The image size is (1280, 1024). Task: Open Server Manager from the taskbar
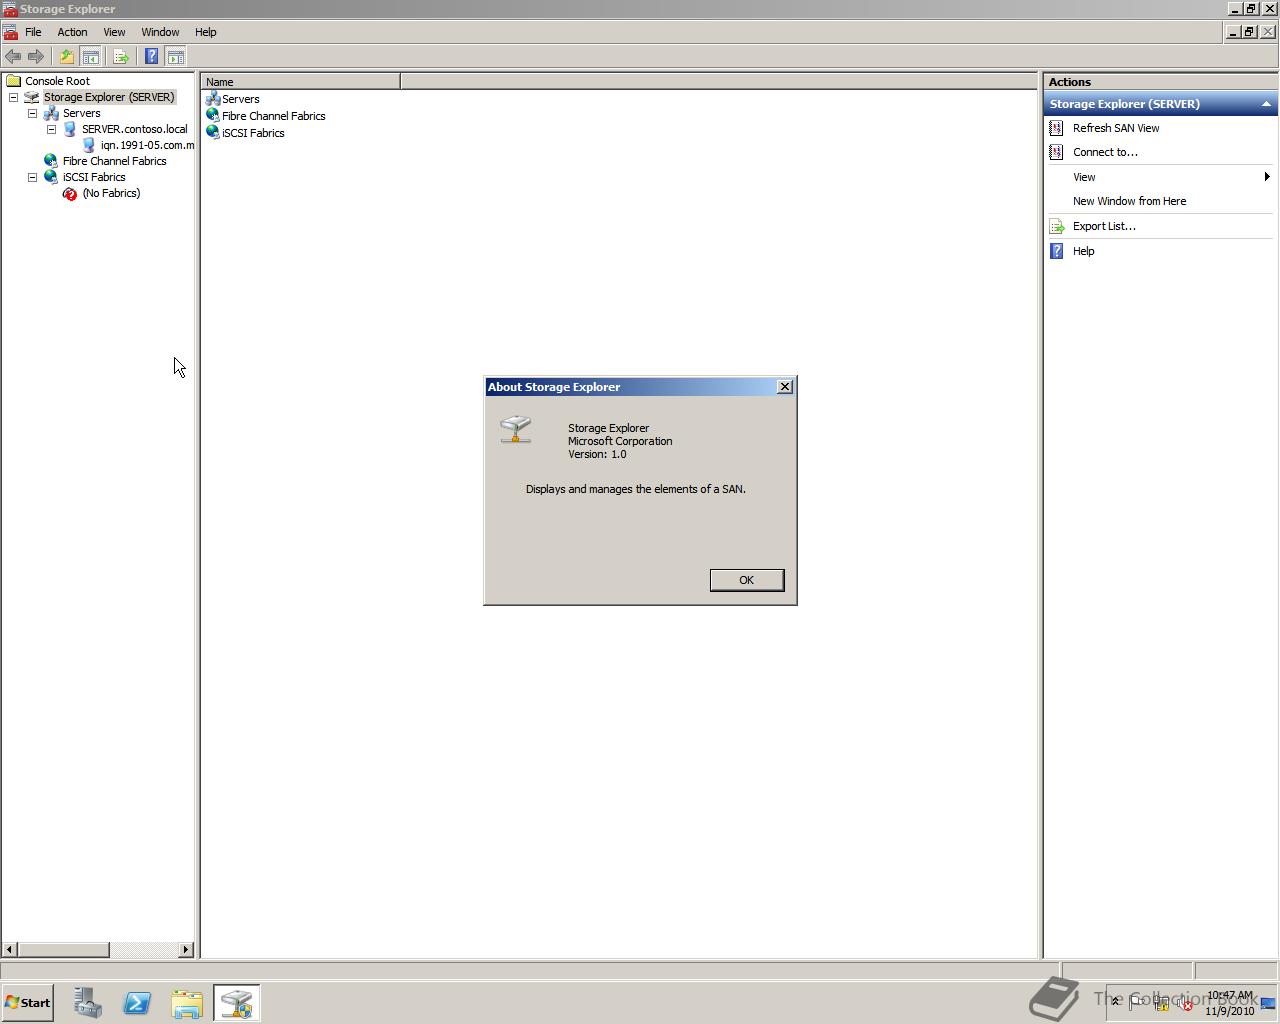[x=87, y=1003]
